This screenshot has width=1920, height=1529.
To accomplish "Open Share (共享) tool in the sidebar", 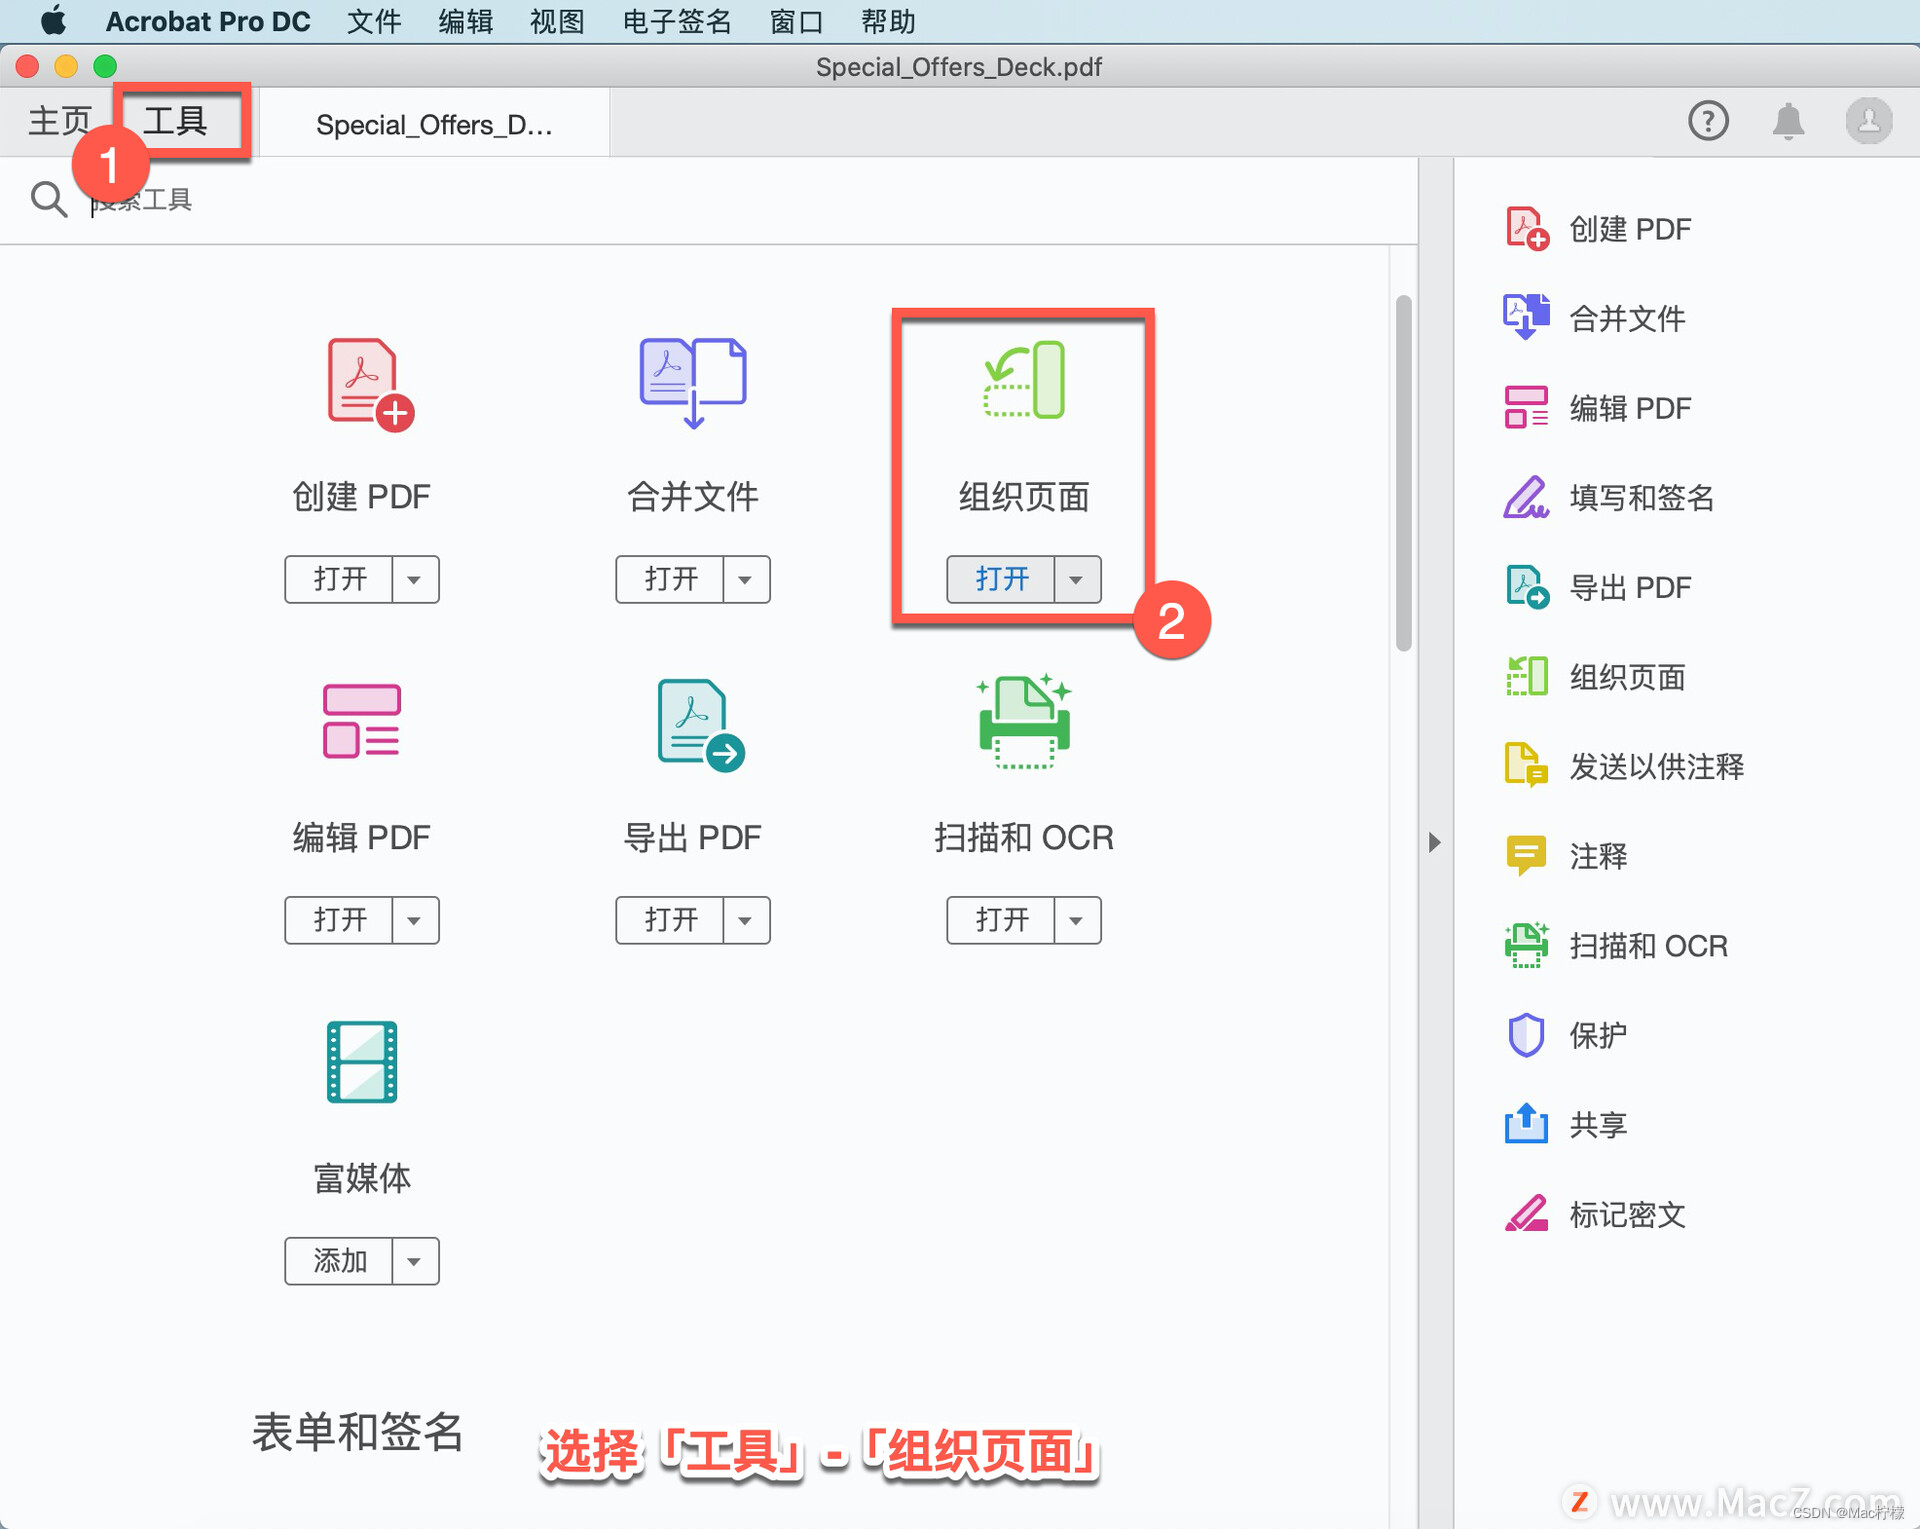I will click(x=1597, y=1125).
